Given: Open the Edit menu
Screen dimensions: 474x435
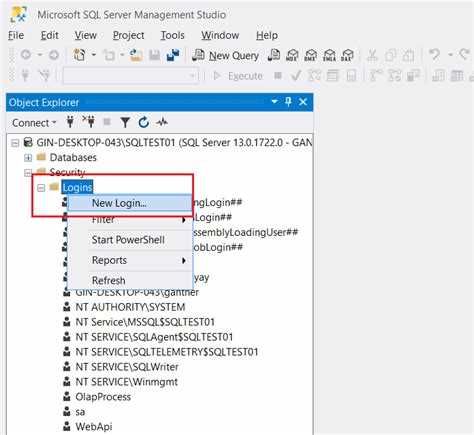Looking at the screenshot, I should tap(49, 35).
